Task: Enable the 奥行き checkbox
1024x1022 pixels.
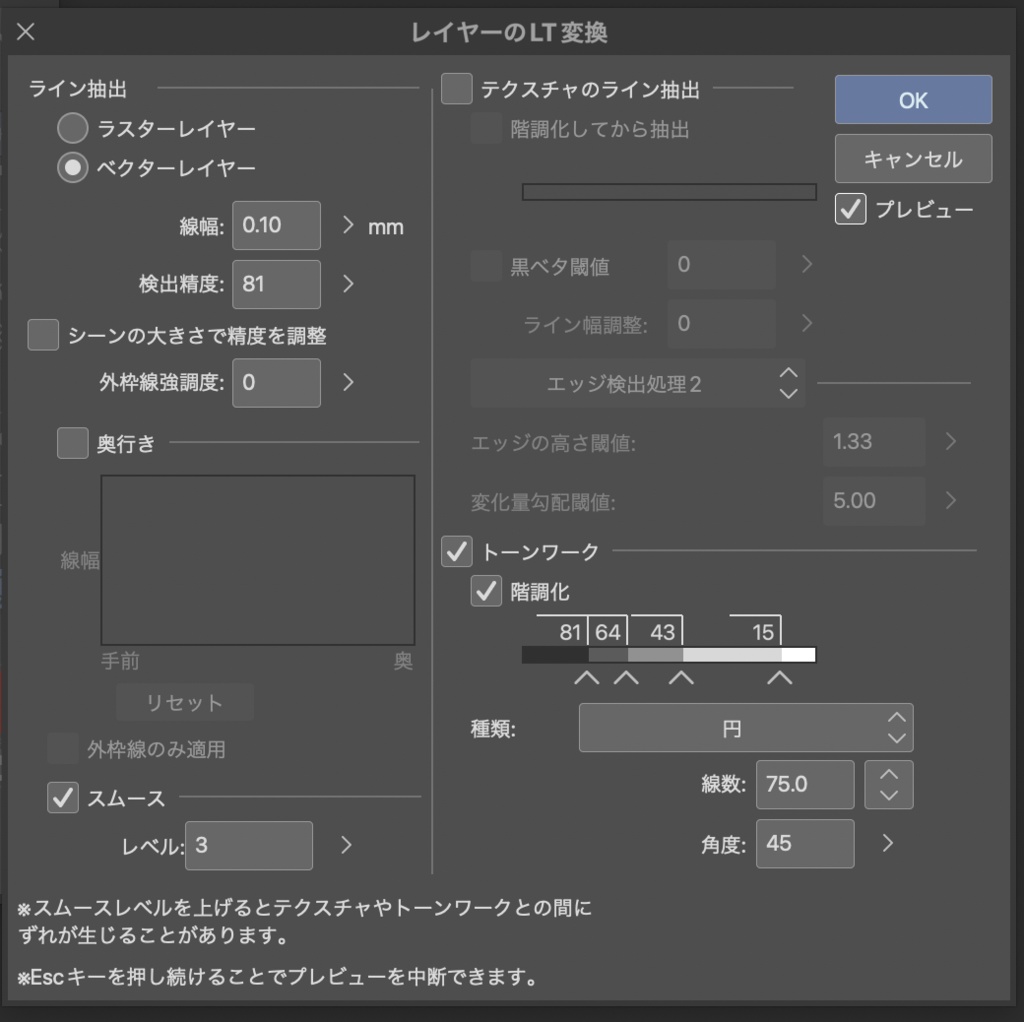Action: point(70,444)
